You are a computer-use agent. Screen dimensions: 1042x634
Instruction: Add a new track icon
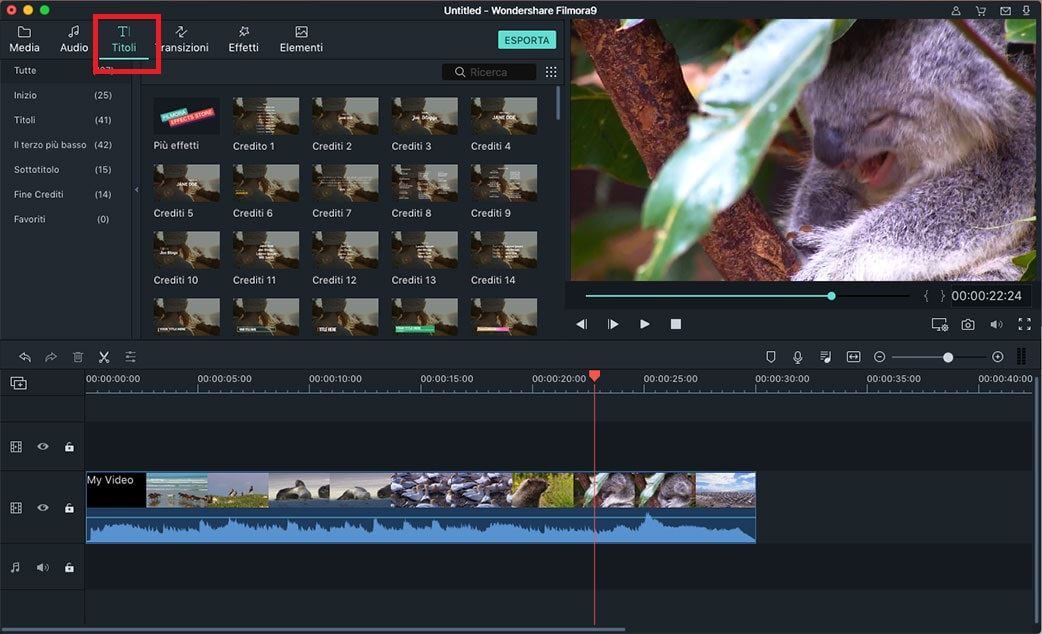[19, 383]
